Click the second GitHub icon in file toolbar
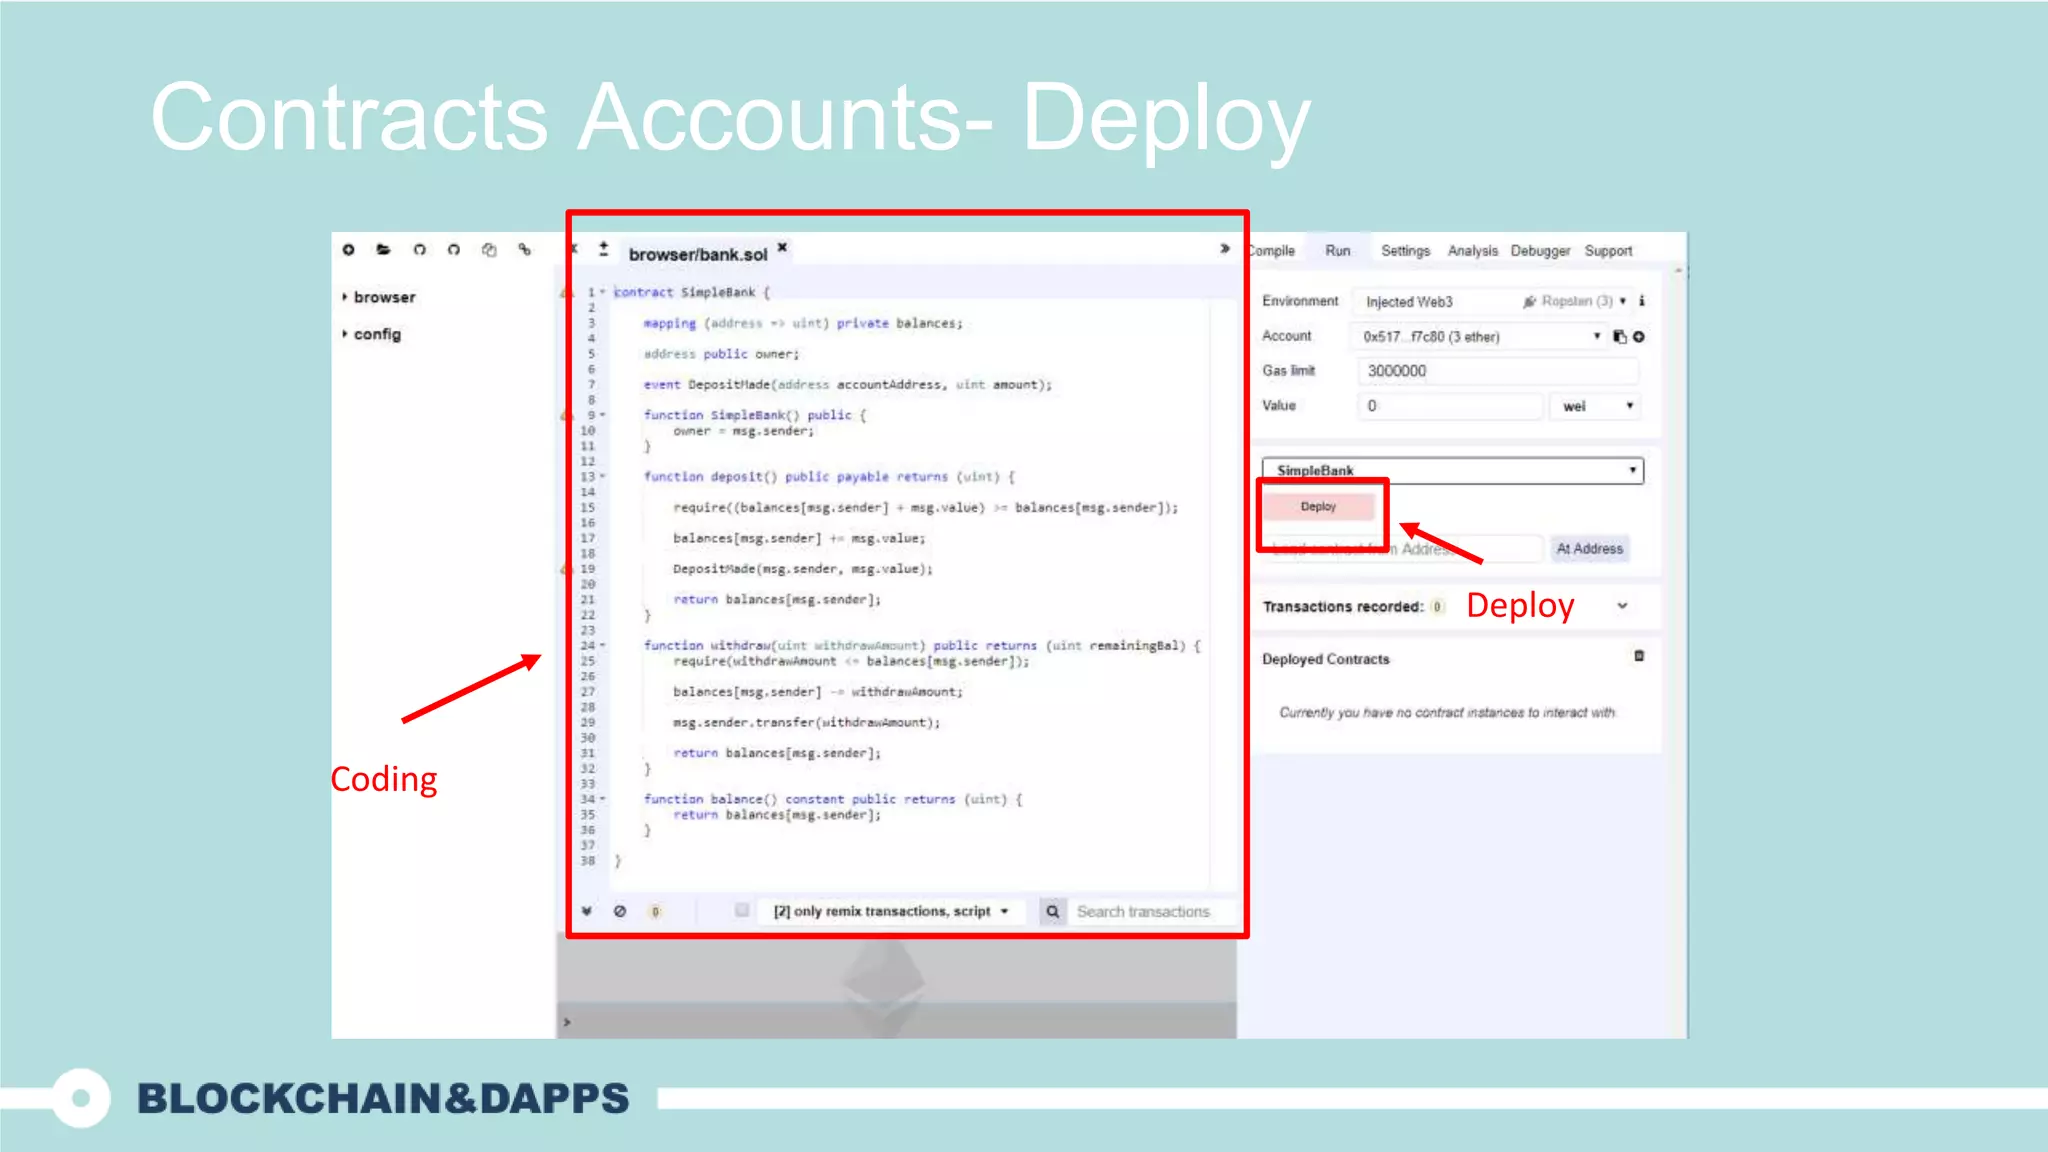This screenshot has height=1152, width=2048. click(x=453, y=249)
